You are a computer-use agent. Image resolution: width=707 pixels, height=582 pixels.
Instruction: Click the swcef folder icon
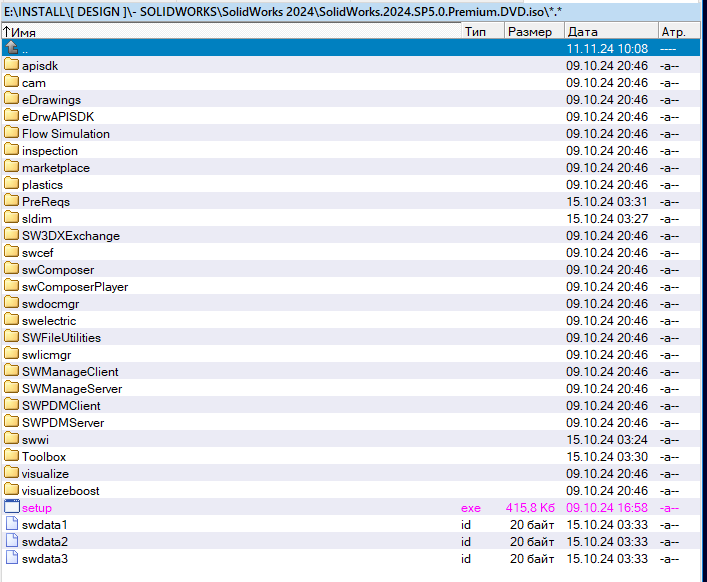pos(12,252)
